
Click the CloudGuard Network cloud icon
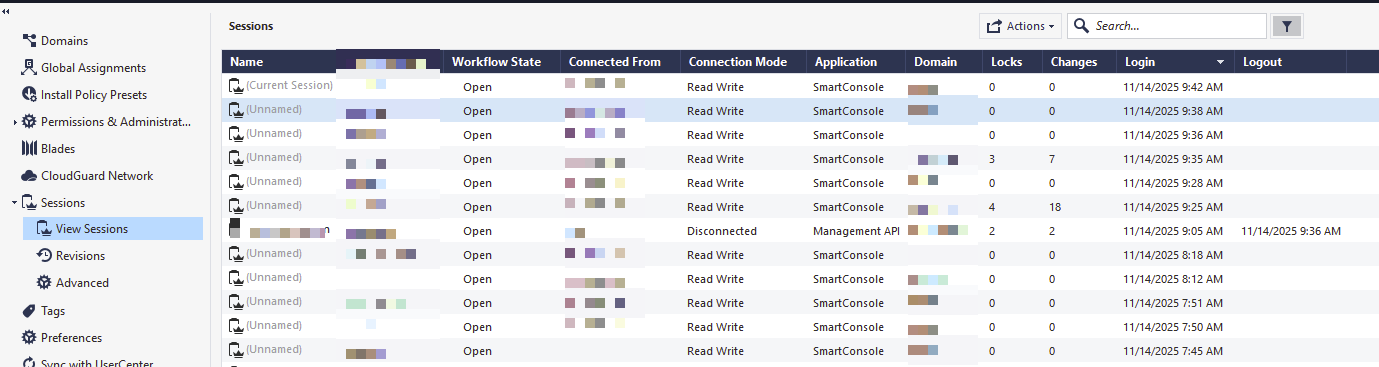click(29, 176)
